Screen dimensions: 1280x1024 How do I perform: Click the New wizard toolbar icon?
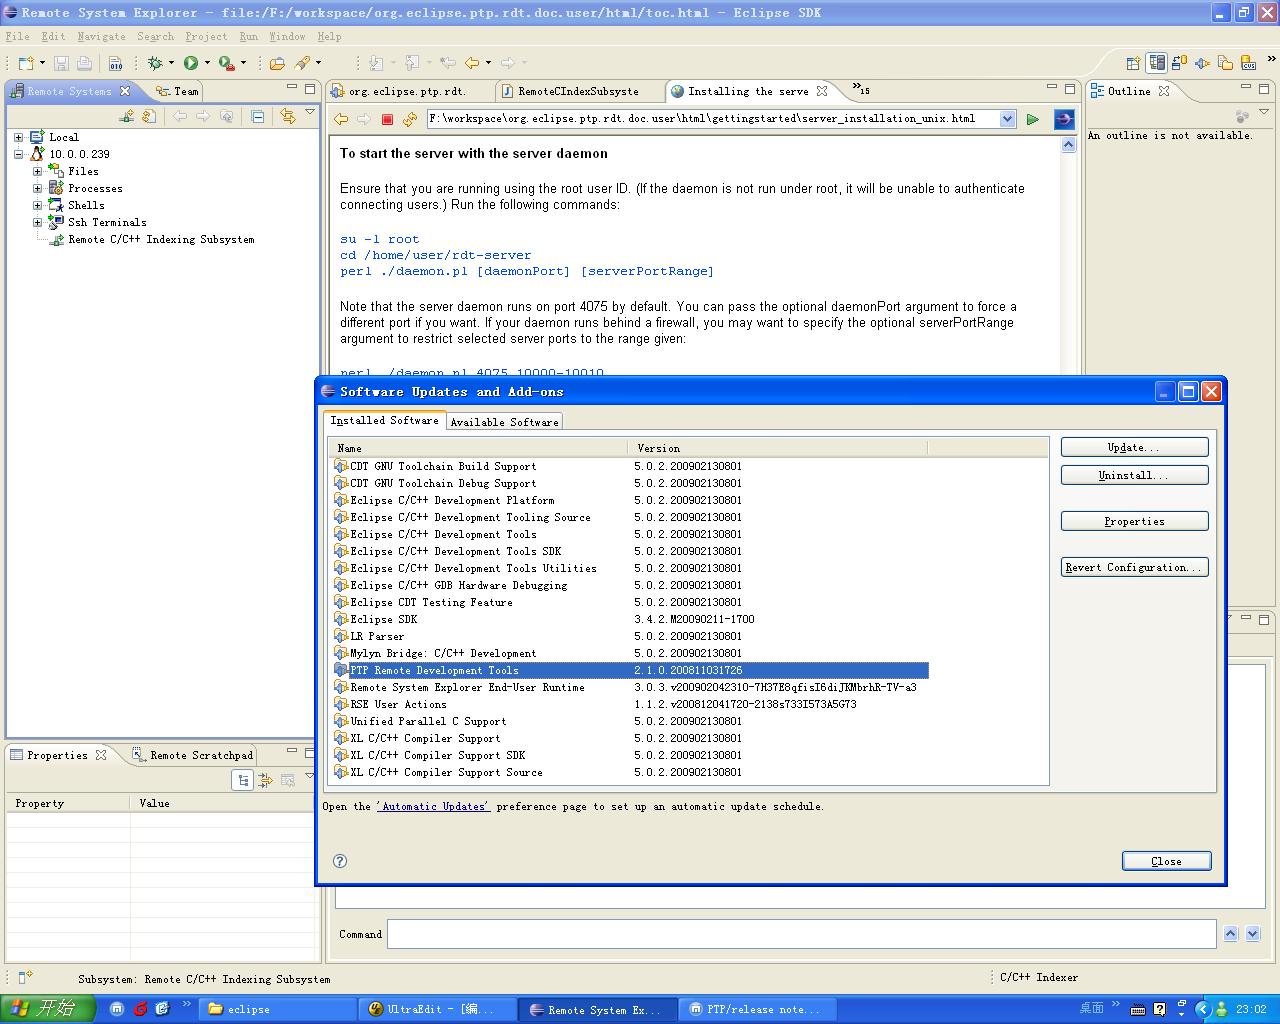click(26, 63)
